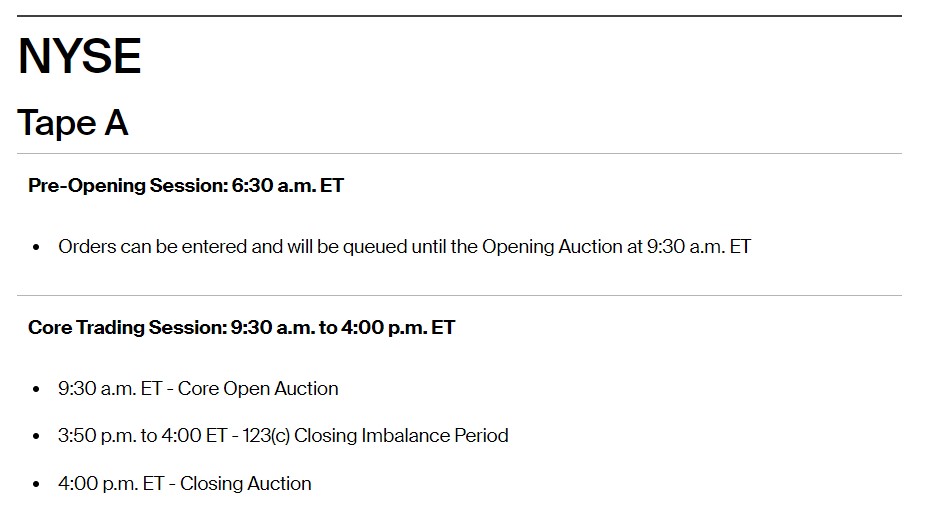Click the word 'Pre-Opening' in the heading
This screenshot has width=928, height=512.
(86, 185)
